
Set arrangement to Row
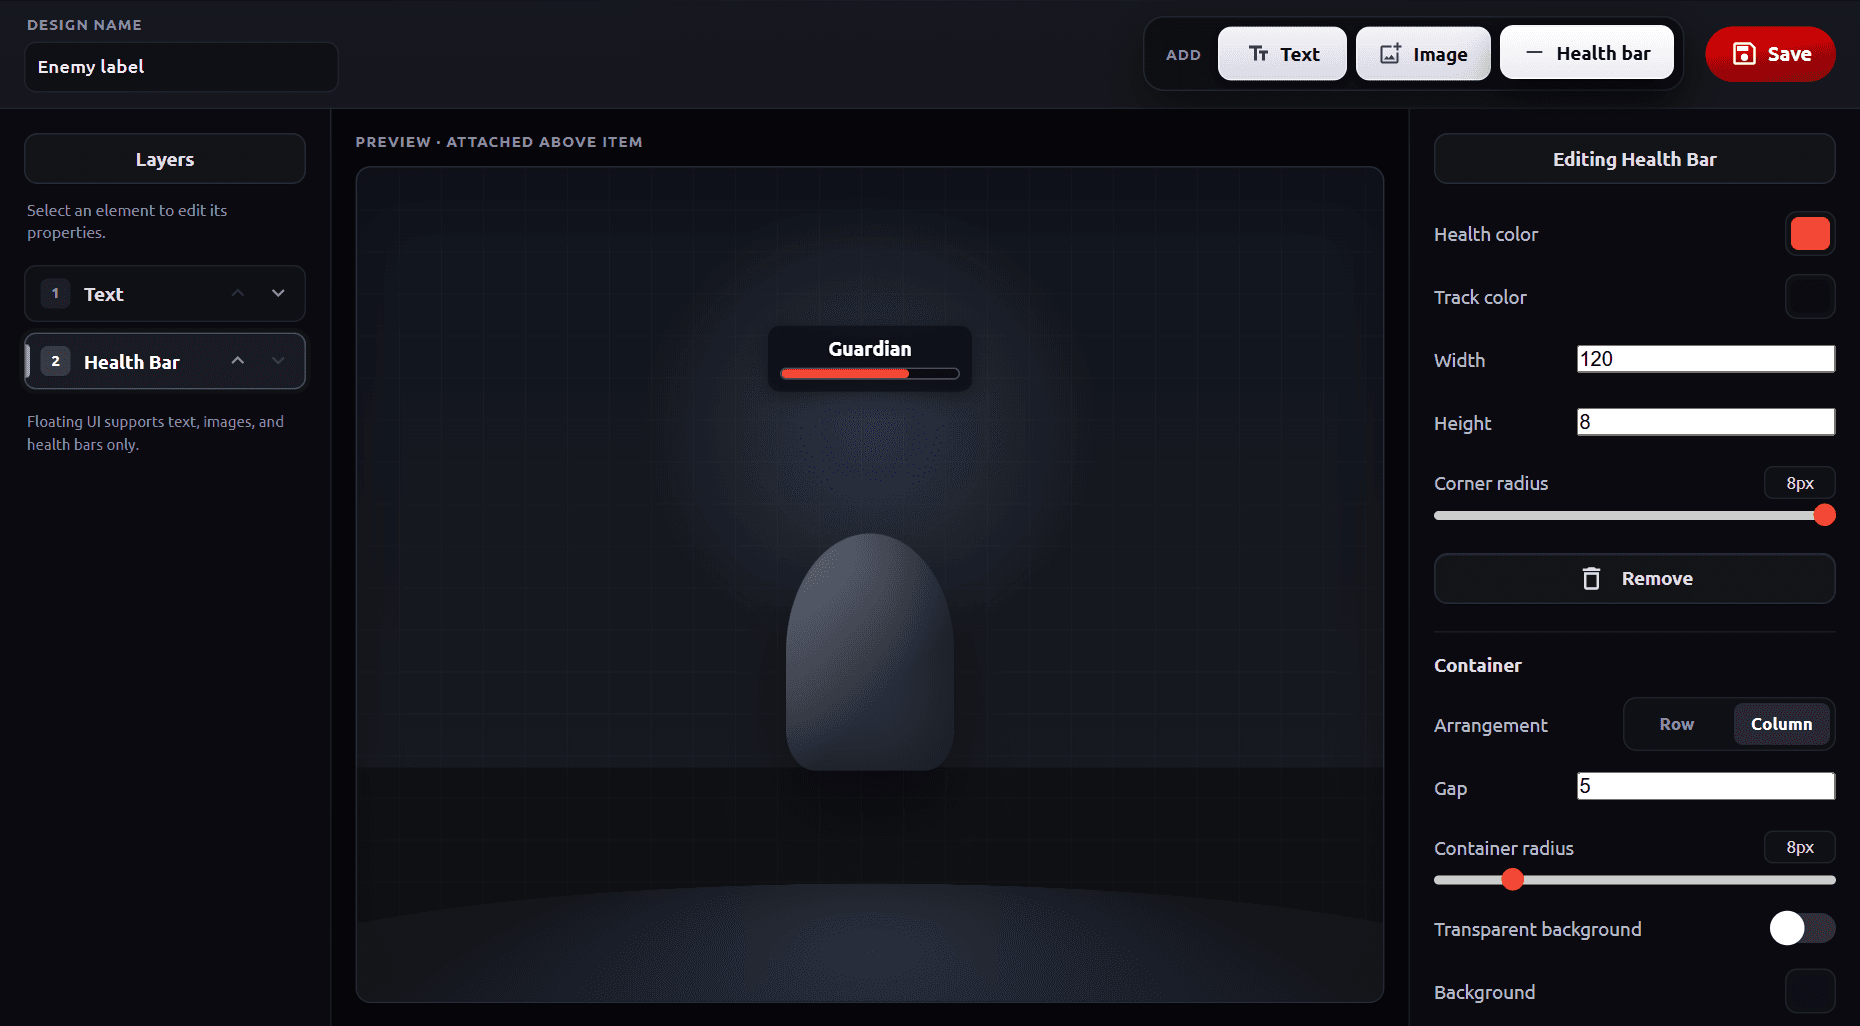(1677, 724)
